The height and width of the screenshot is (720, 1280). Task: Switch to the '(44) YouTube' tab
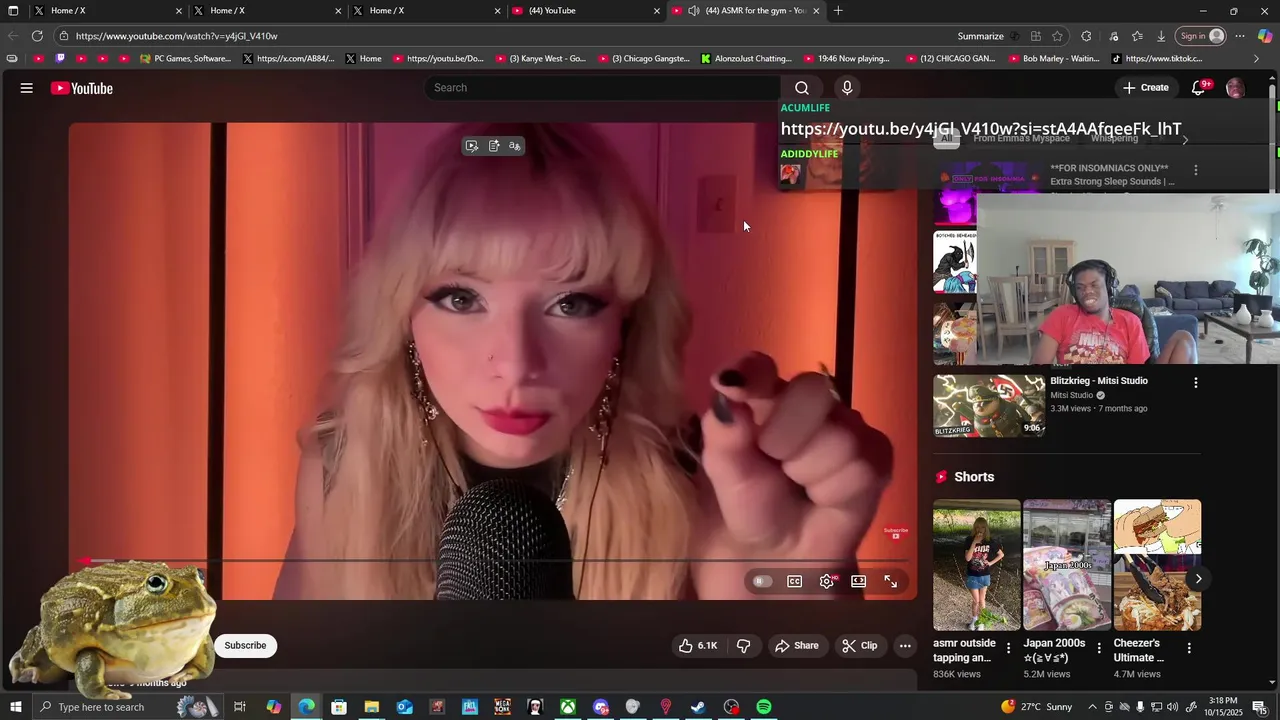tap(585, 11)
